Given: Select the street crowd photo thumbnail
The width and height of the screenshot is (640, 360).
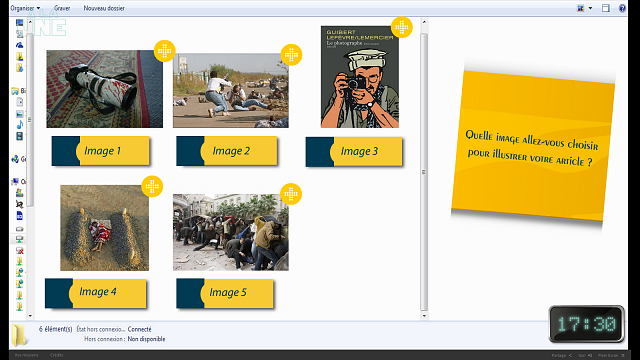Looking at the screenshot, I should (231, 232).
